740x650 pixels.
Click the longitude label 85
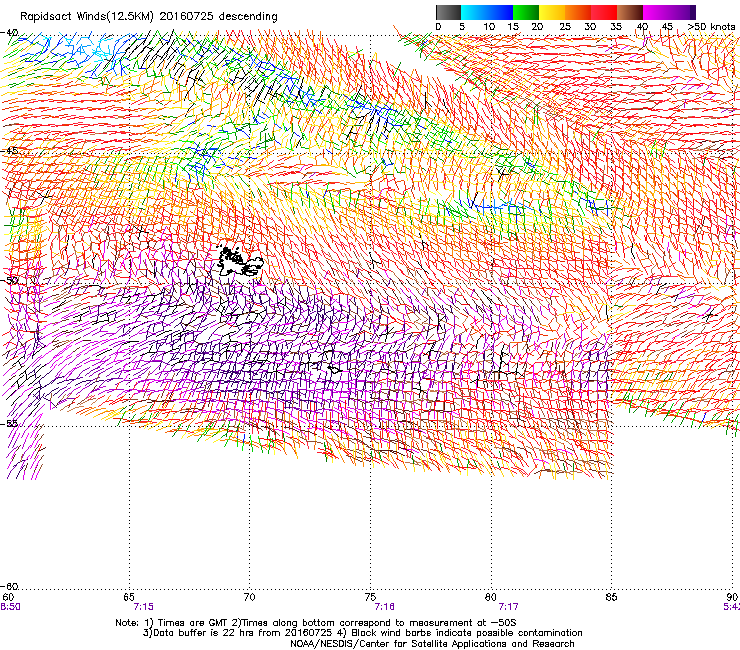[x=611, y=597]
